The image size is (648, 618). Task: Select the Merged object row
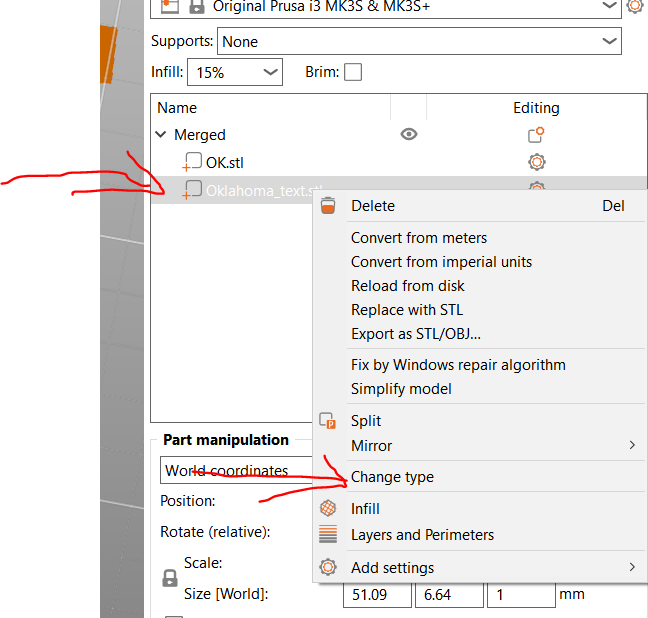pyautogui.click(x=398, y=135)
